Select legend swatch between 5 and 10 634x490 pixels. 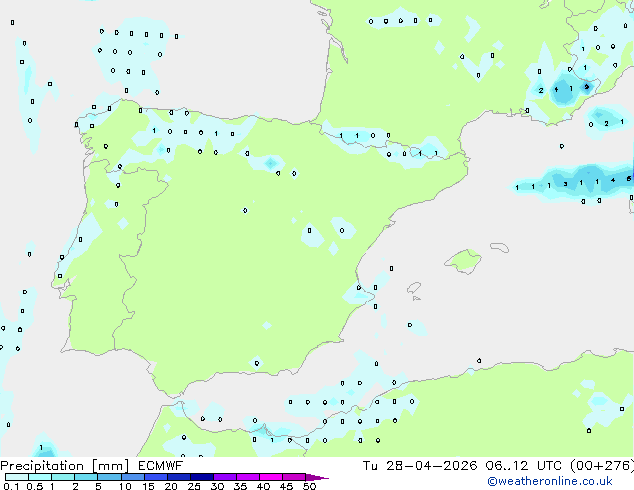(x=109, y=477)
